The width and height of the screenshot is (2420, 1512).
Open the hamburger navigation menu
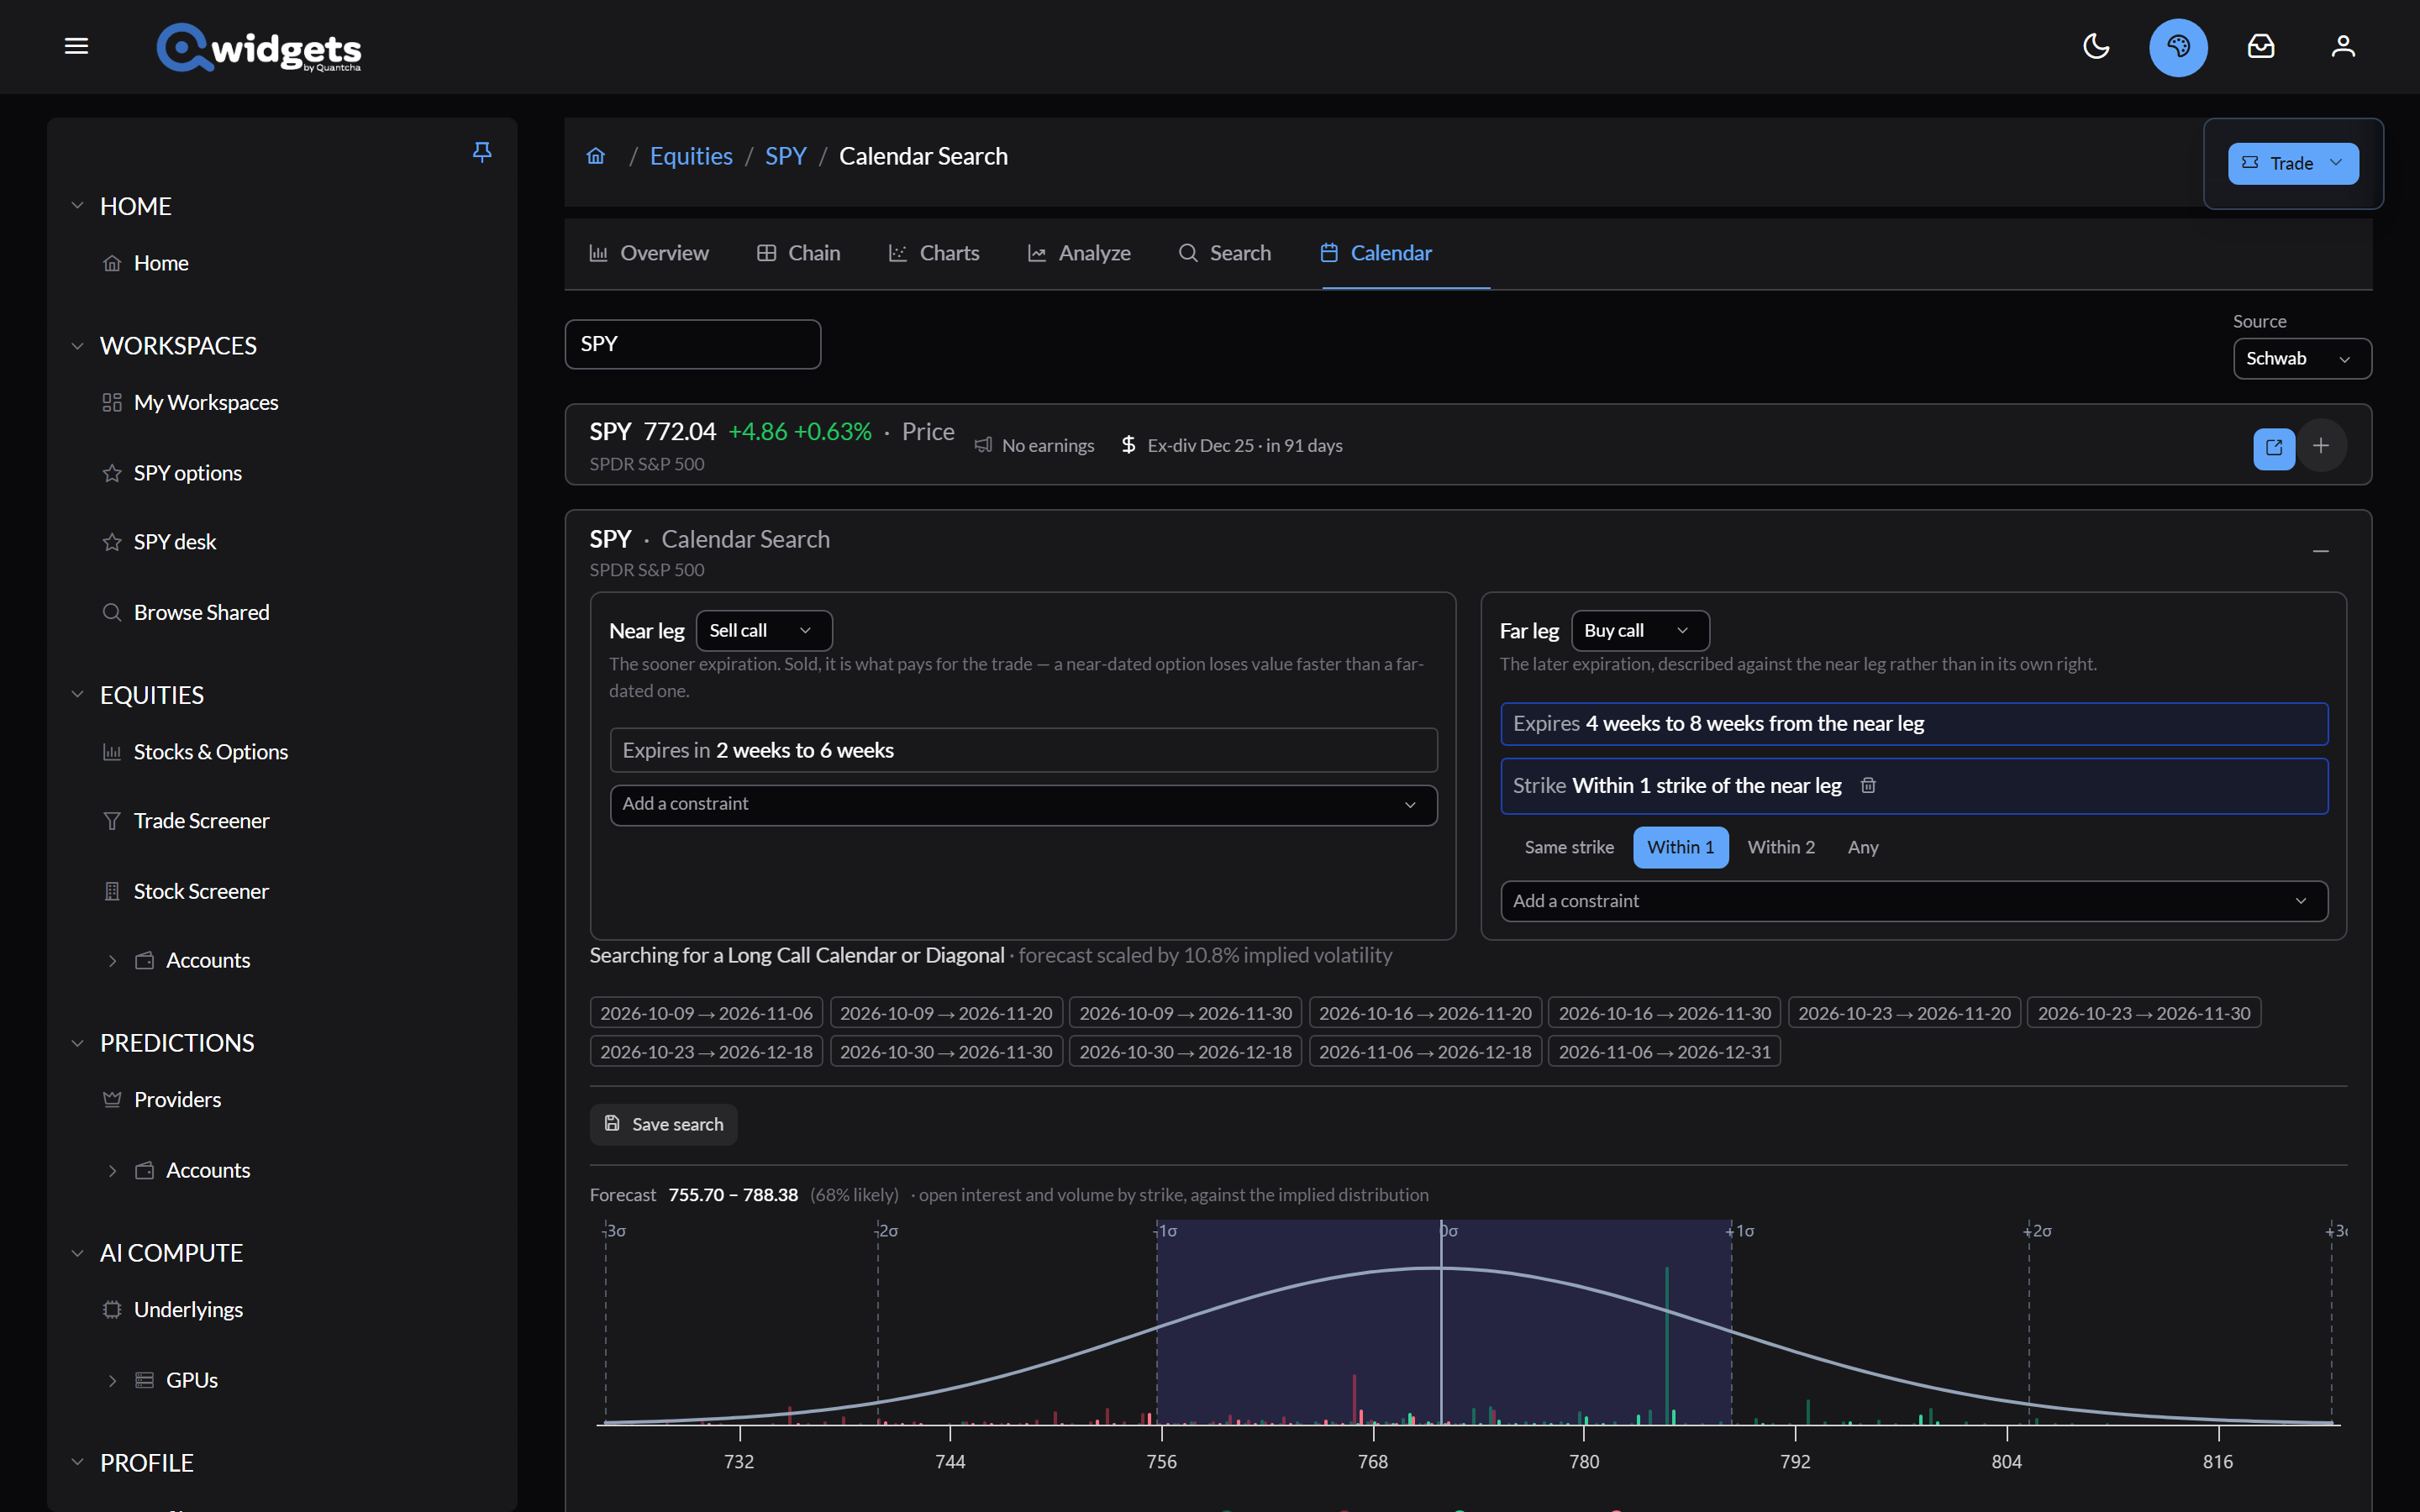coord(76,46)
